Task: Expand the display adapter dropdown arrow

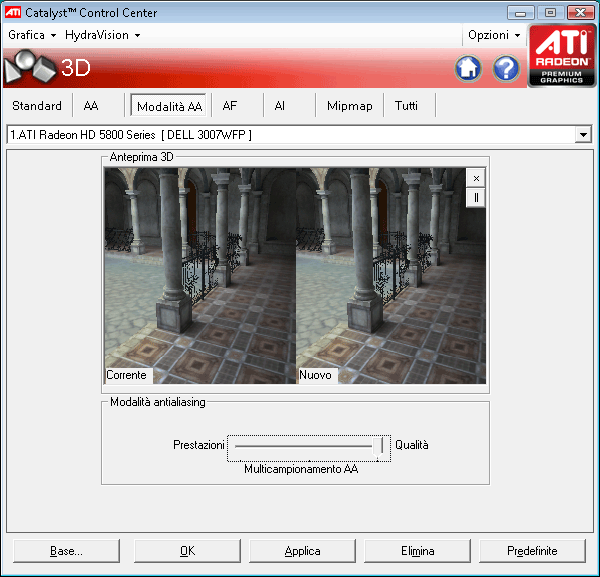Action: (583, 135)
